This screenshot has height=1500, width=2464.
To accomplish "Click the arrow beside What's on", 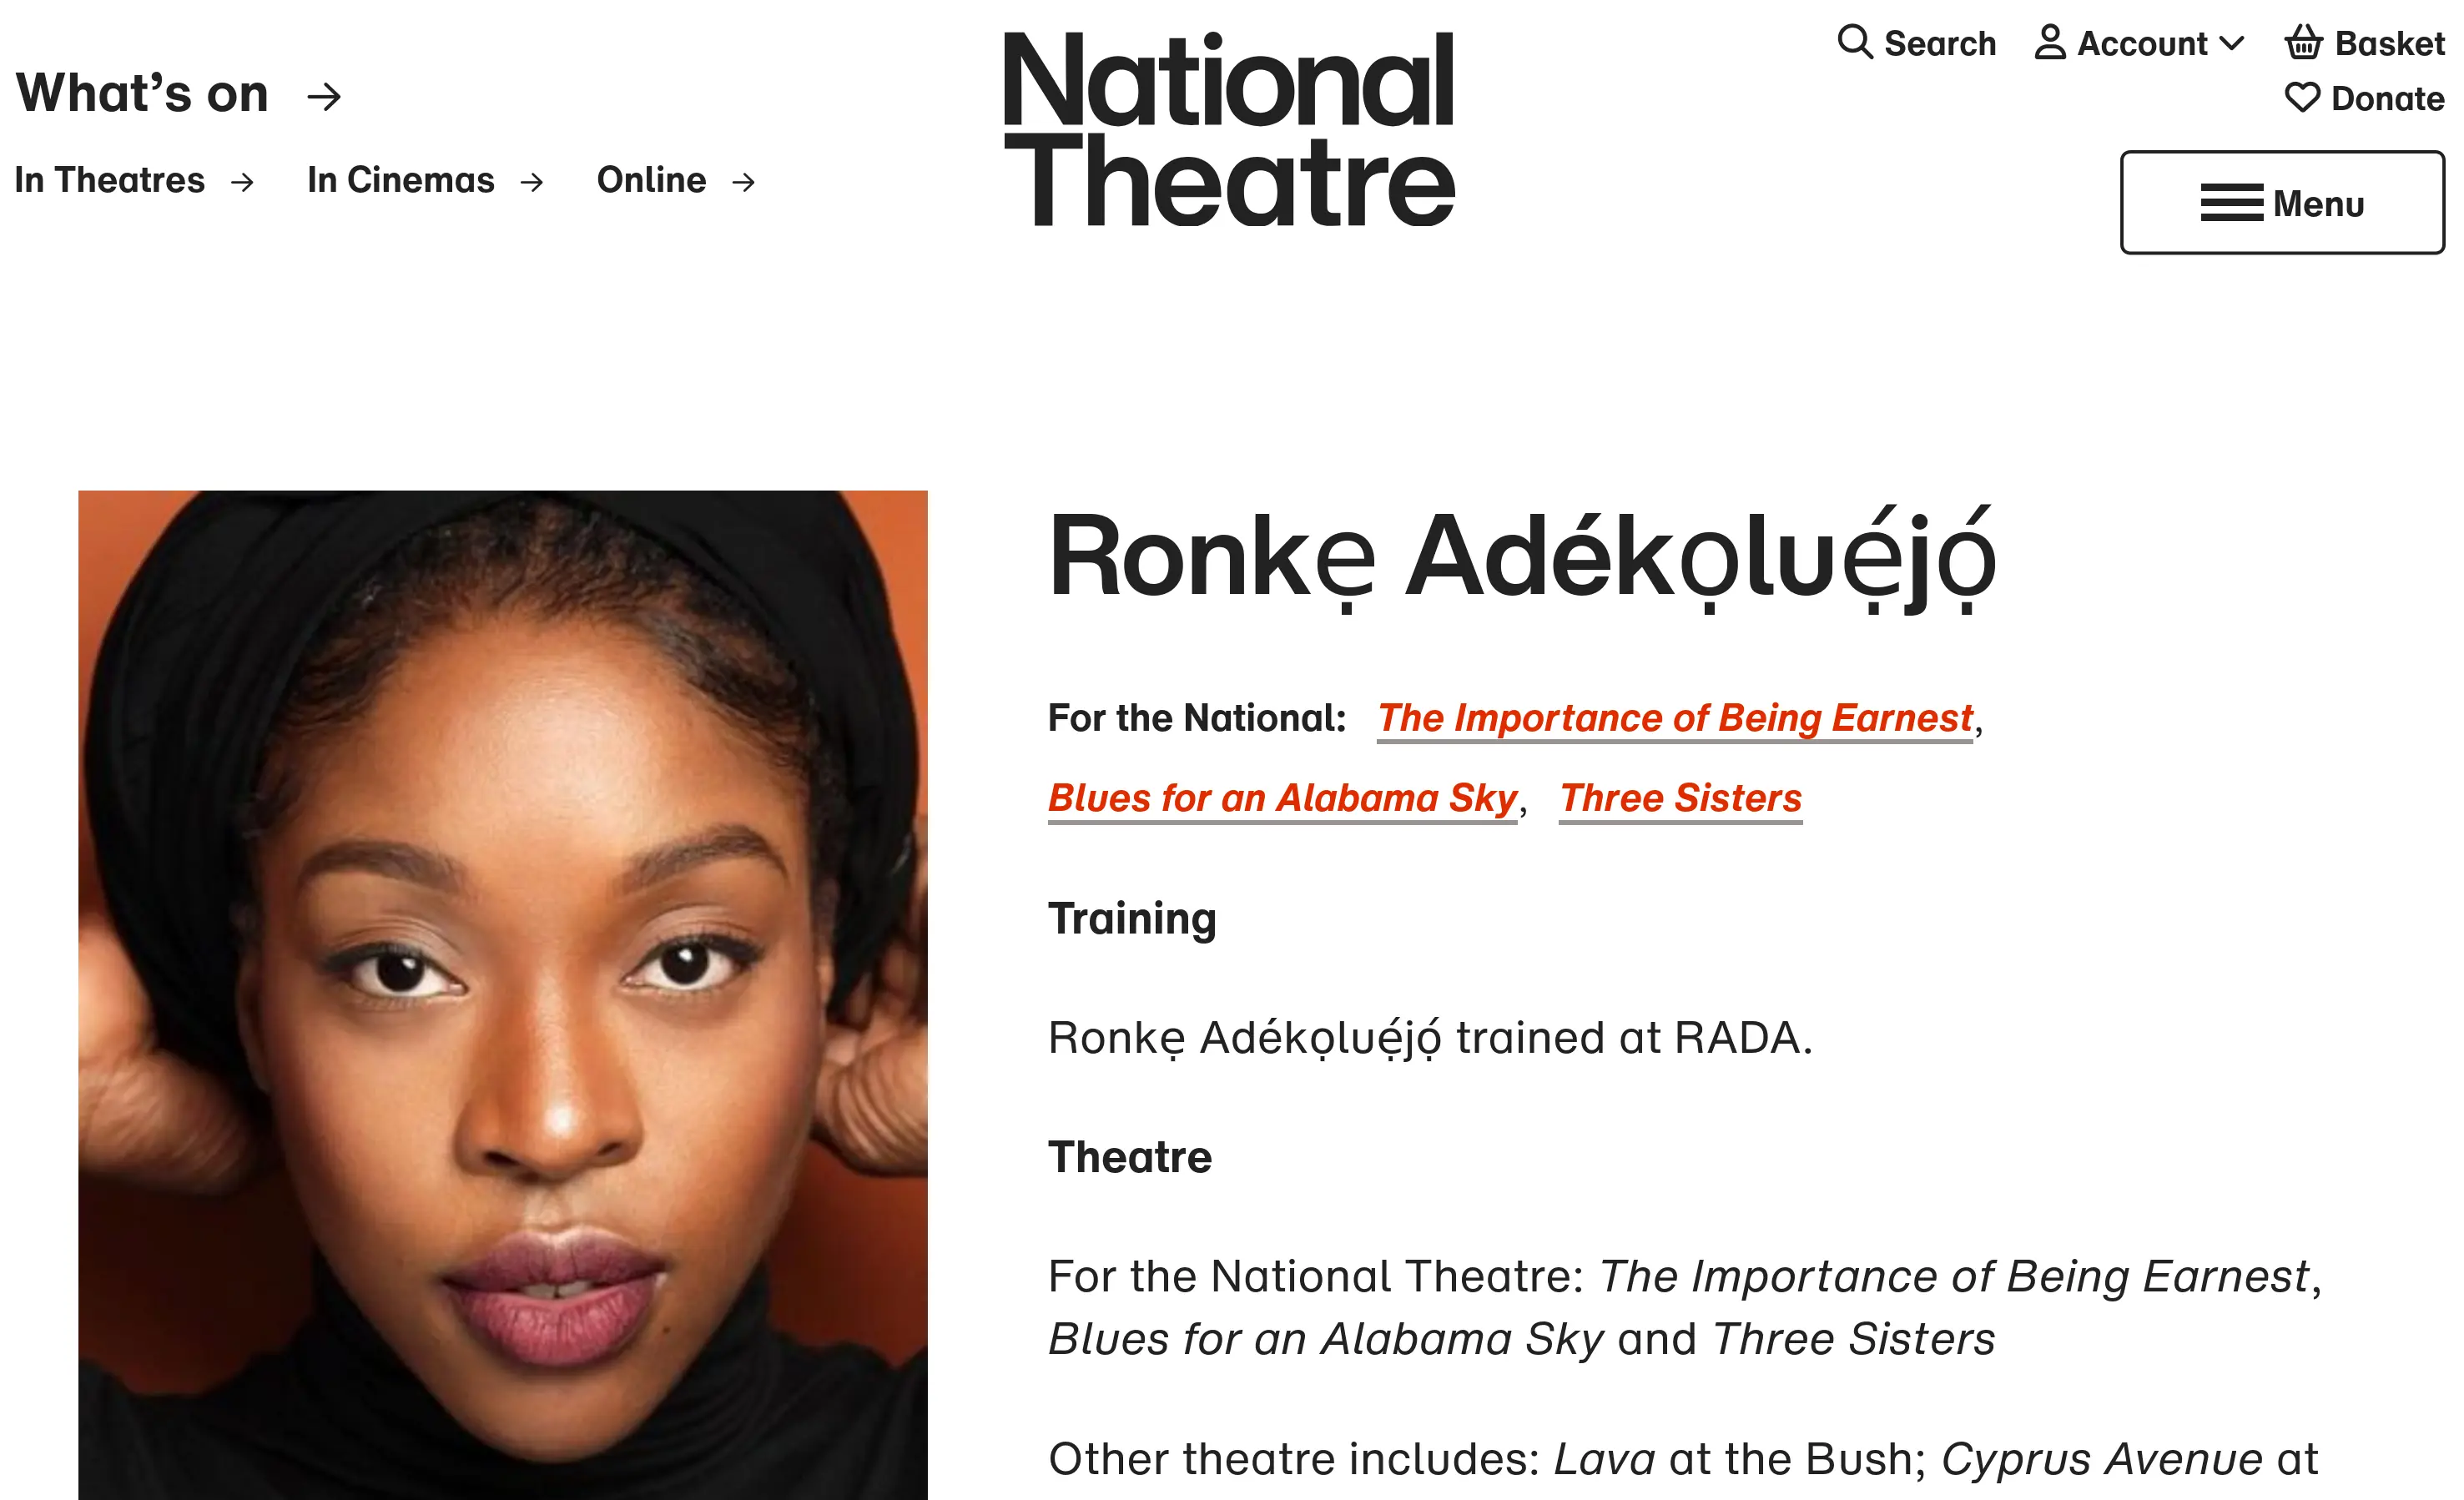I will pyautogui.click(x=324, y=97).
